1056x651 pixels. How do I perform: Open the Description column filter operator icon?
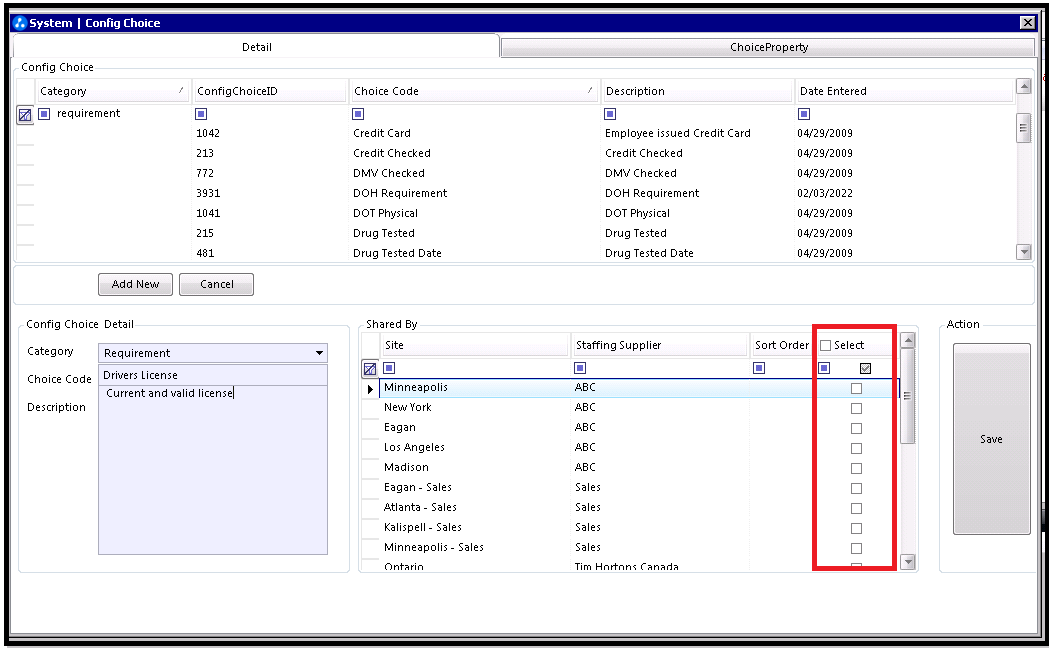610,114
